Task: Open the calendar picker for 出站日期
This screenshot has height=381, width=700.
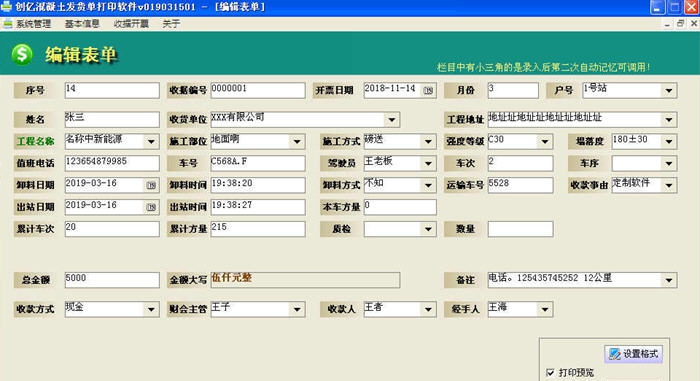Action: (151, 207)
